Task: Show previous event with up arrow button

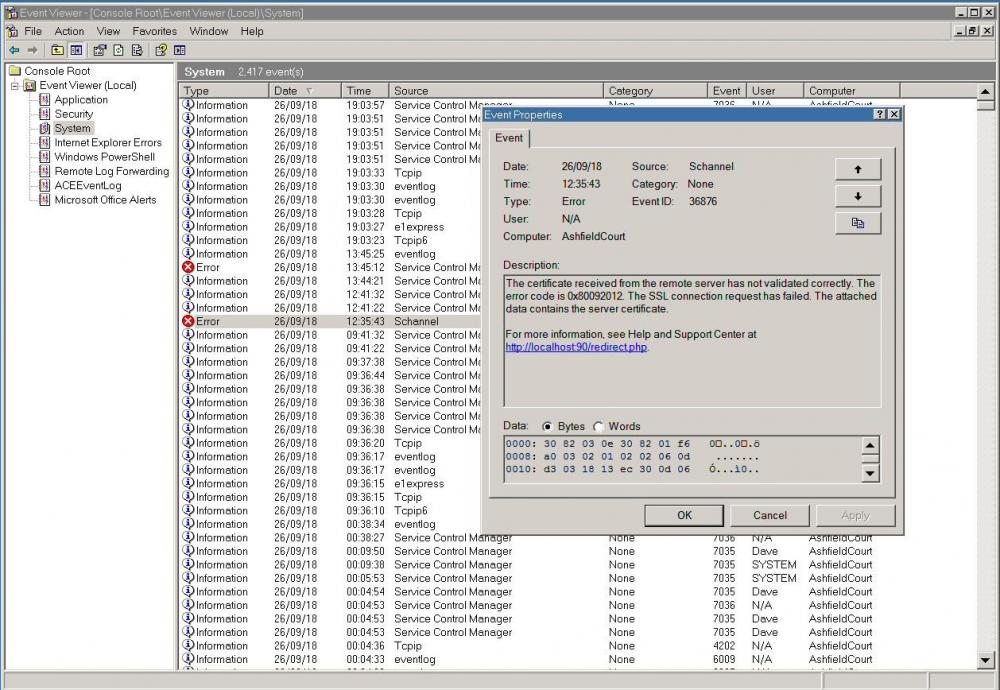Action: click(x=857, y=169)
